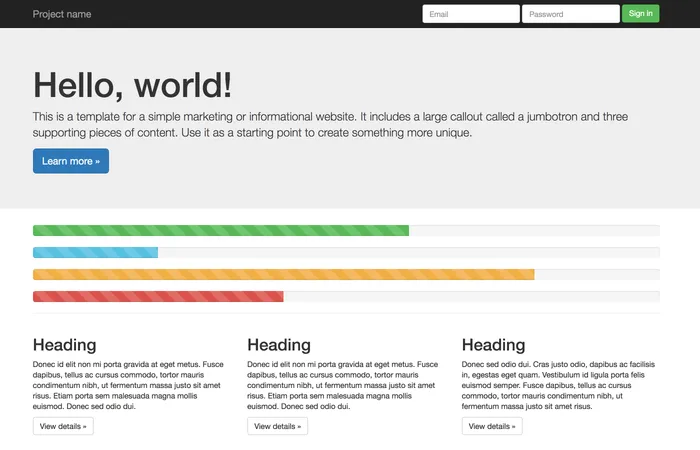Image resolution: width=700 pixels, height=450 pixels.
Task: Click the Heading title in middle column
Action: pyautogui.click(x=279, y=345)
